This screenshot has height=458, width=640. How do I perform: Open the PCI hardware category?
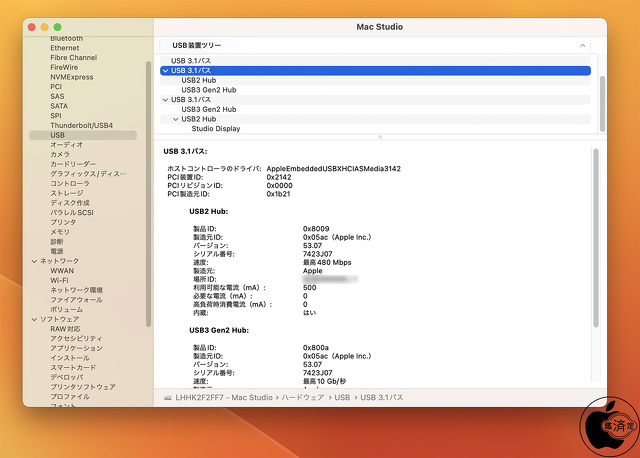[56, 87]
